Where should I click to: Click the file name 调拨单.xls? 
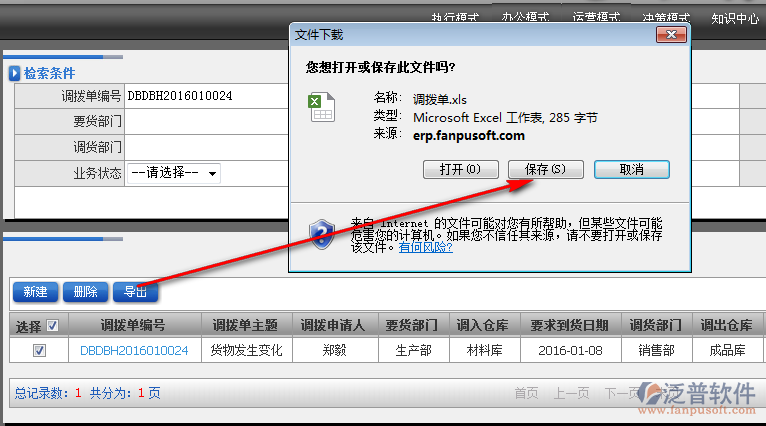coord(440,100)
